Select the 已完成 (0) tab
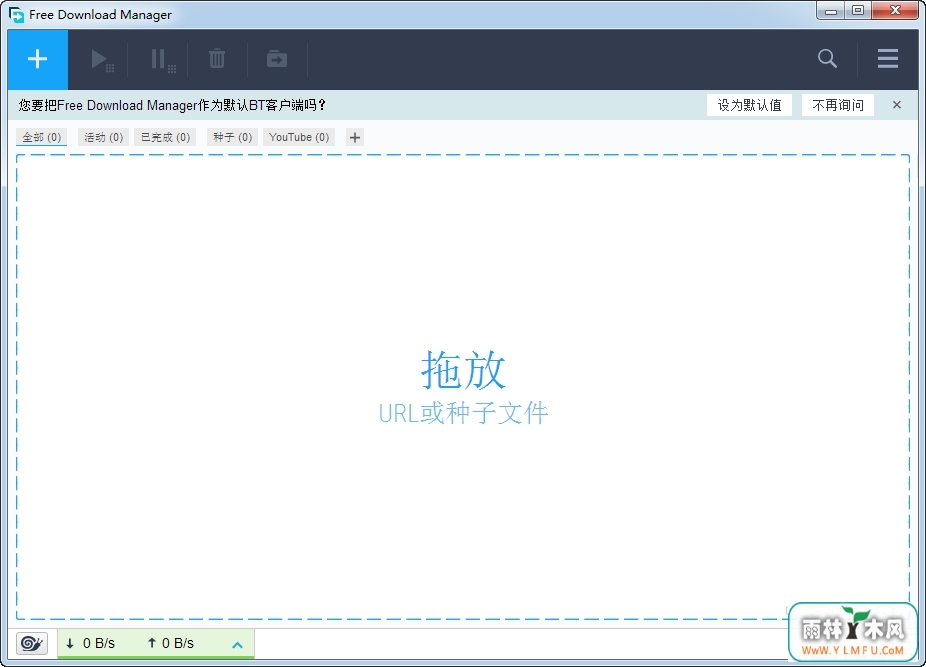This screenshot has width=926, height=667. click(165, 137)
